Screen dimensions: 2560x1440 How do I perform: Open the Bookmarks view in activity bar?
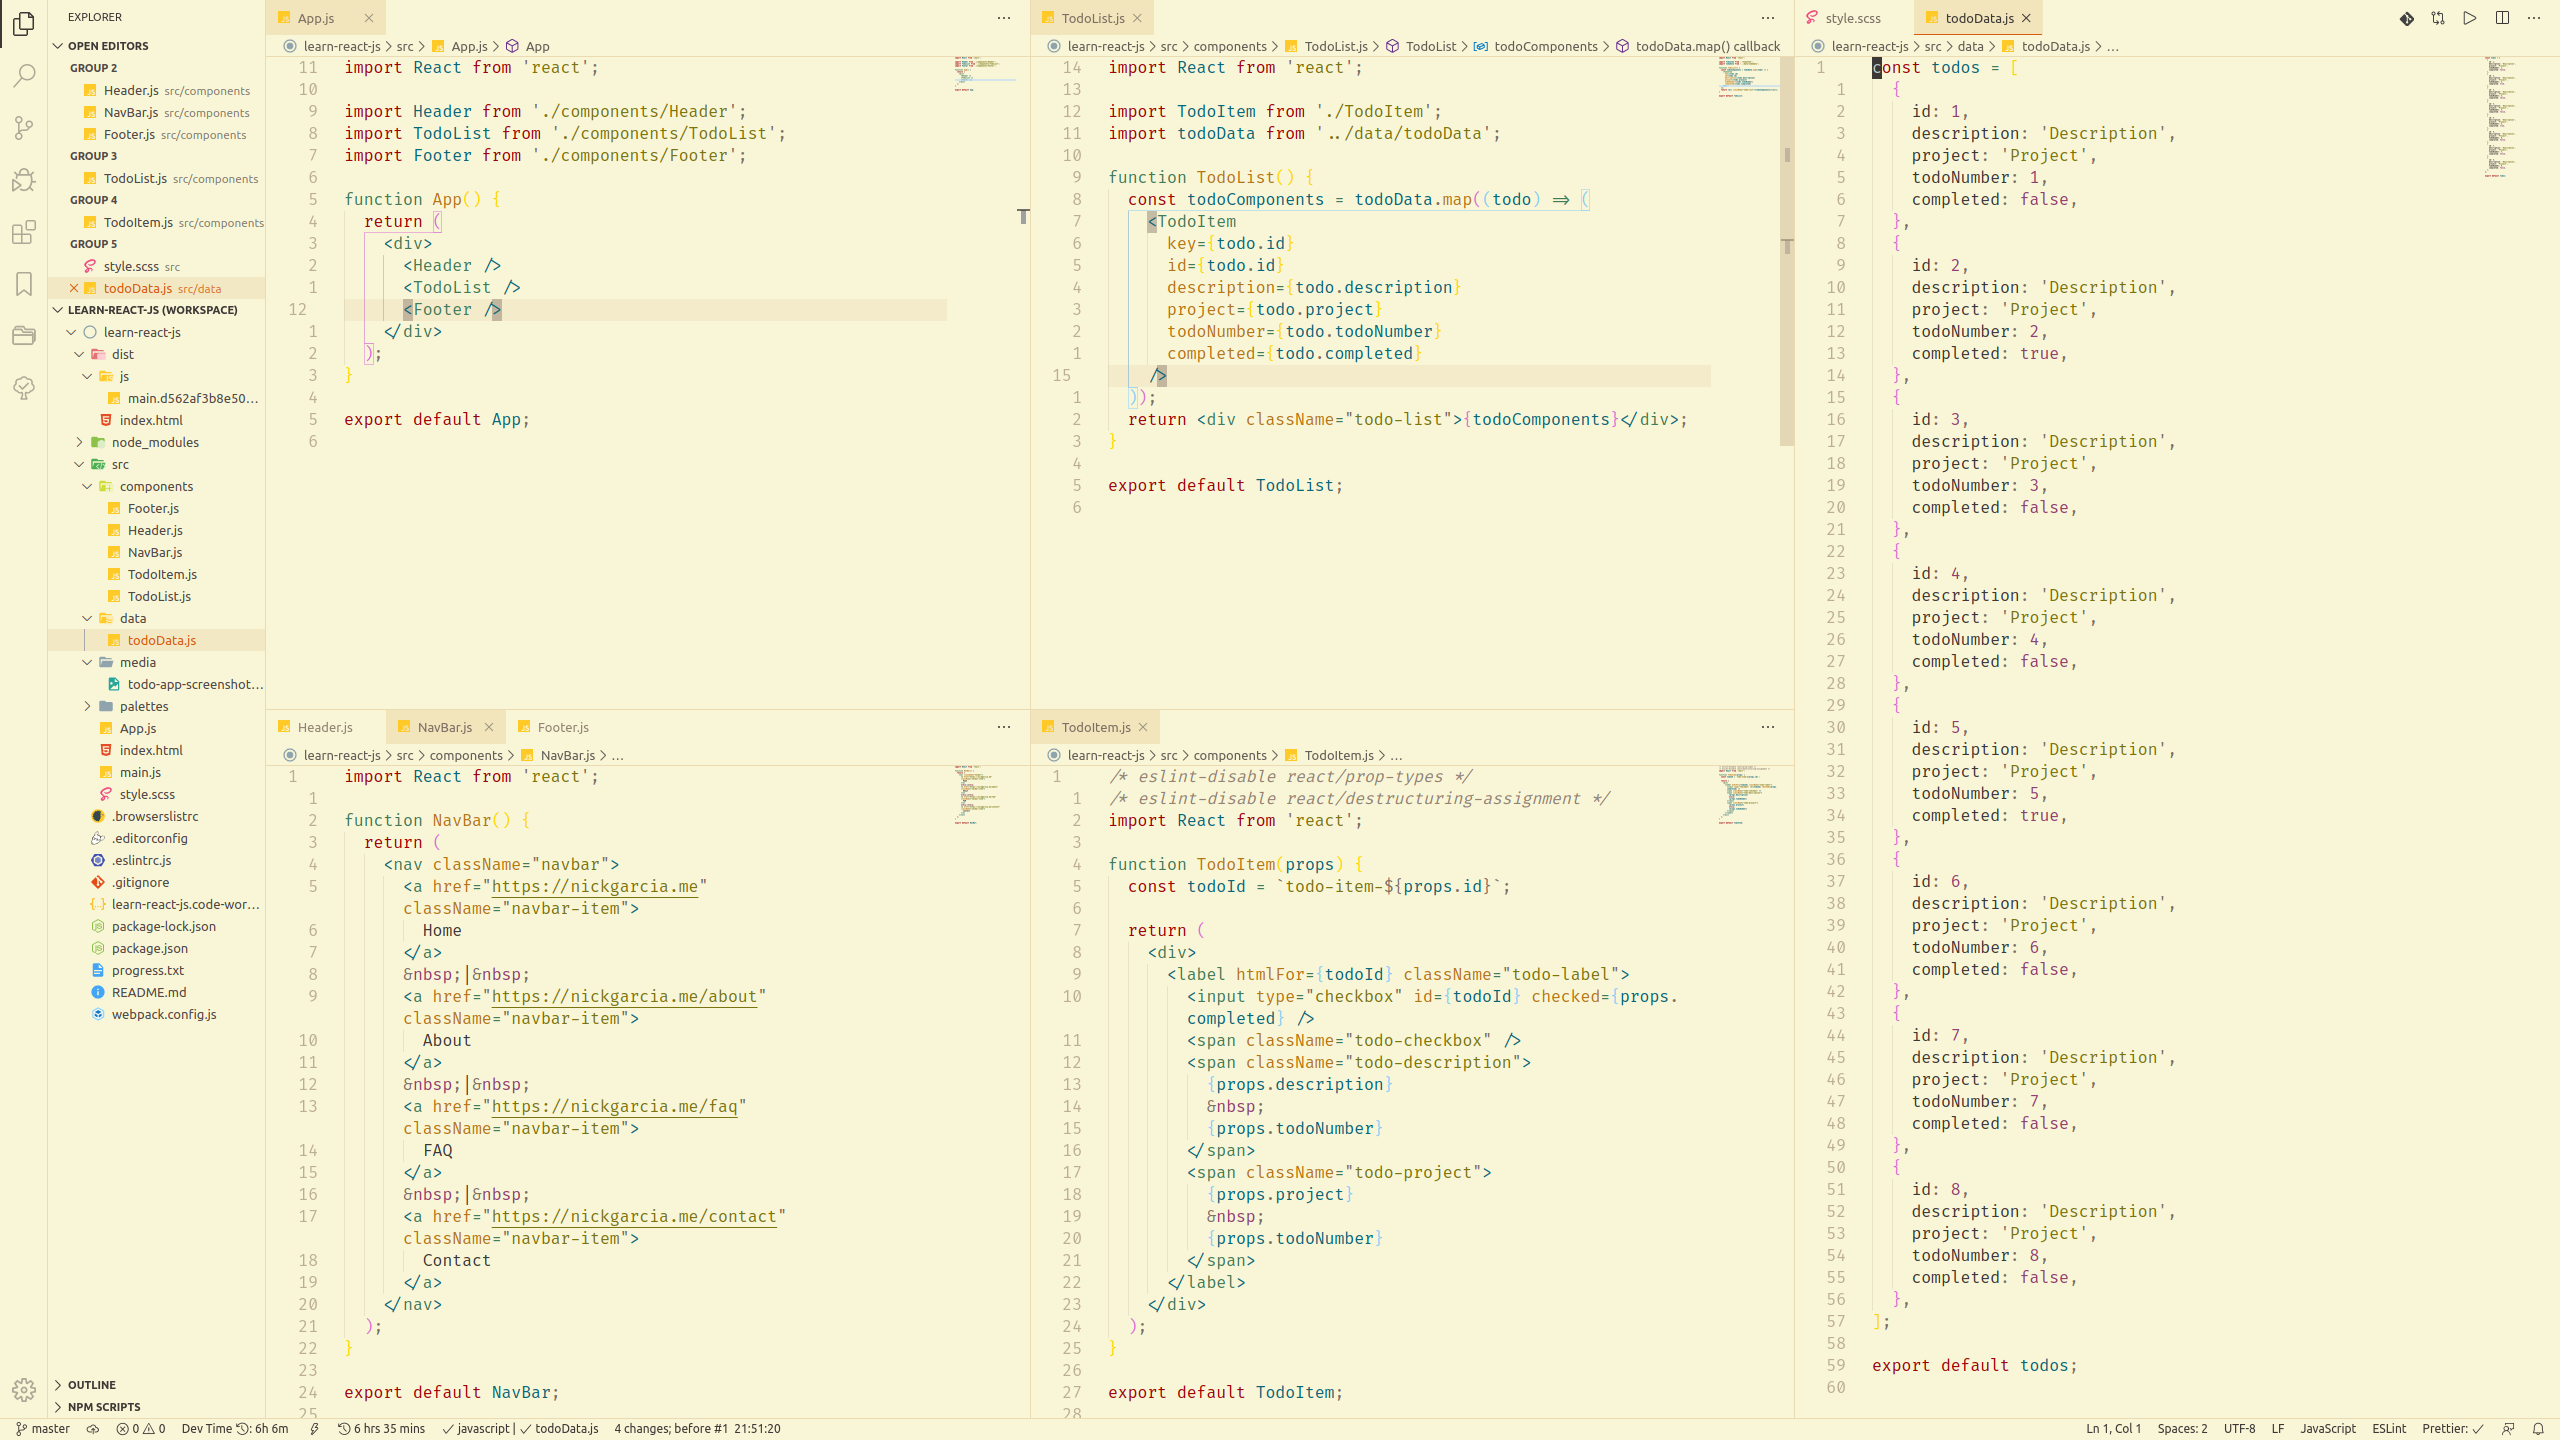24,284
